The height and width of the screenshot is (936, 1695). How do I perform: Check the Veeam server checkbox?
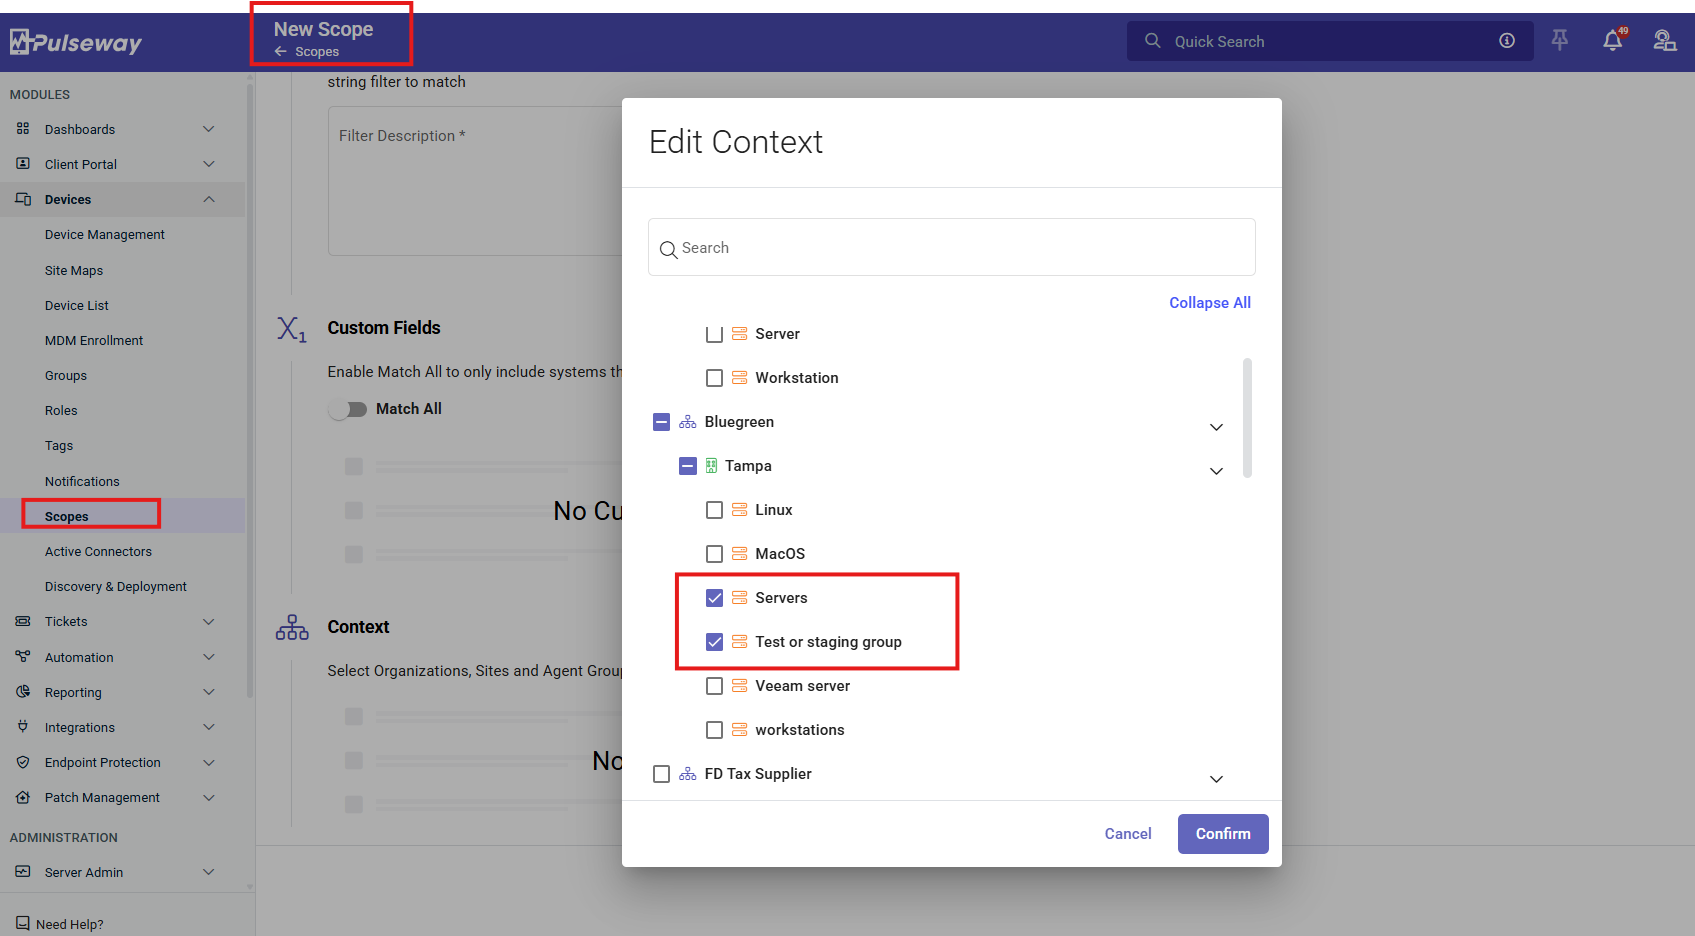[714, 686]
